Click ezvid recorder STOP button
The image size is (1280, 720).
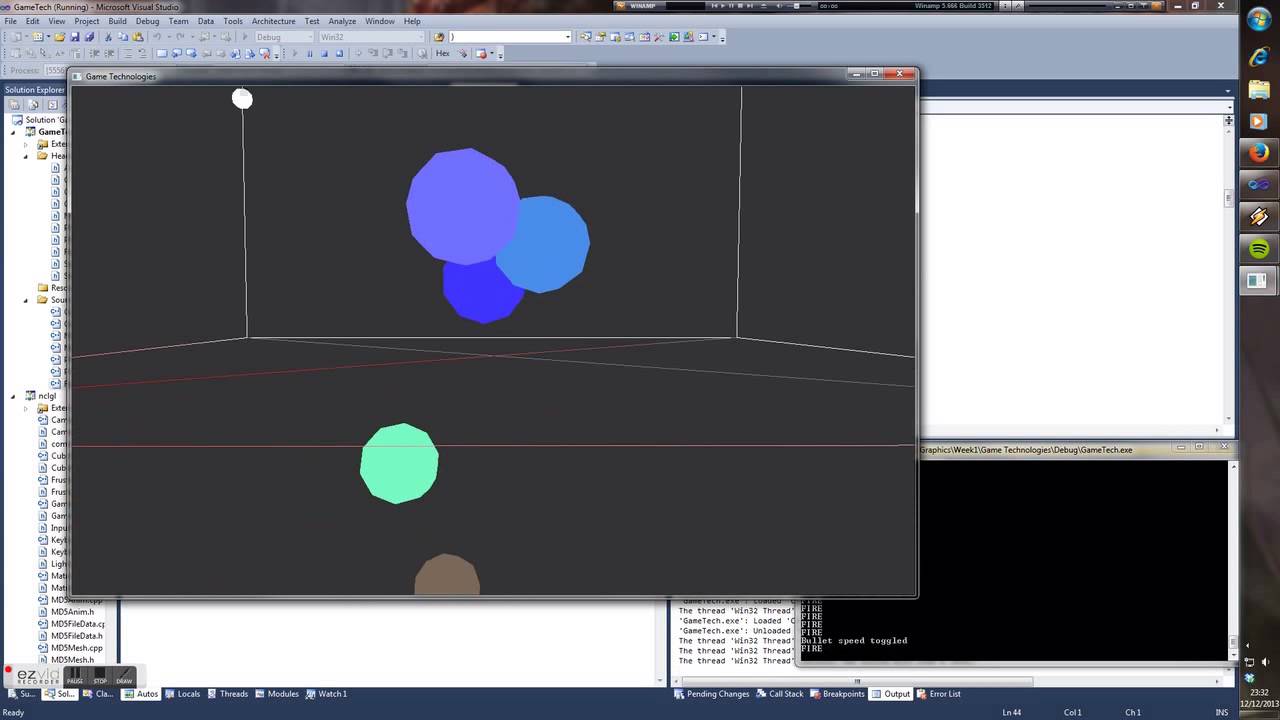pos(99,676)
